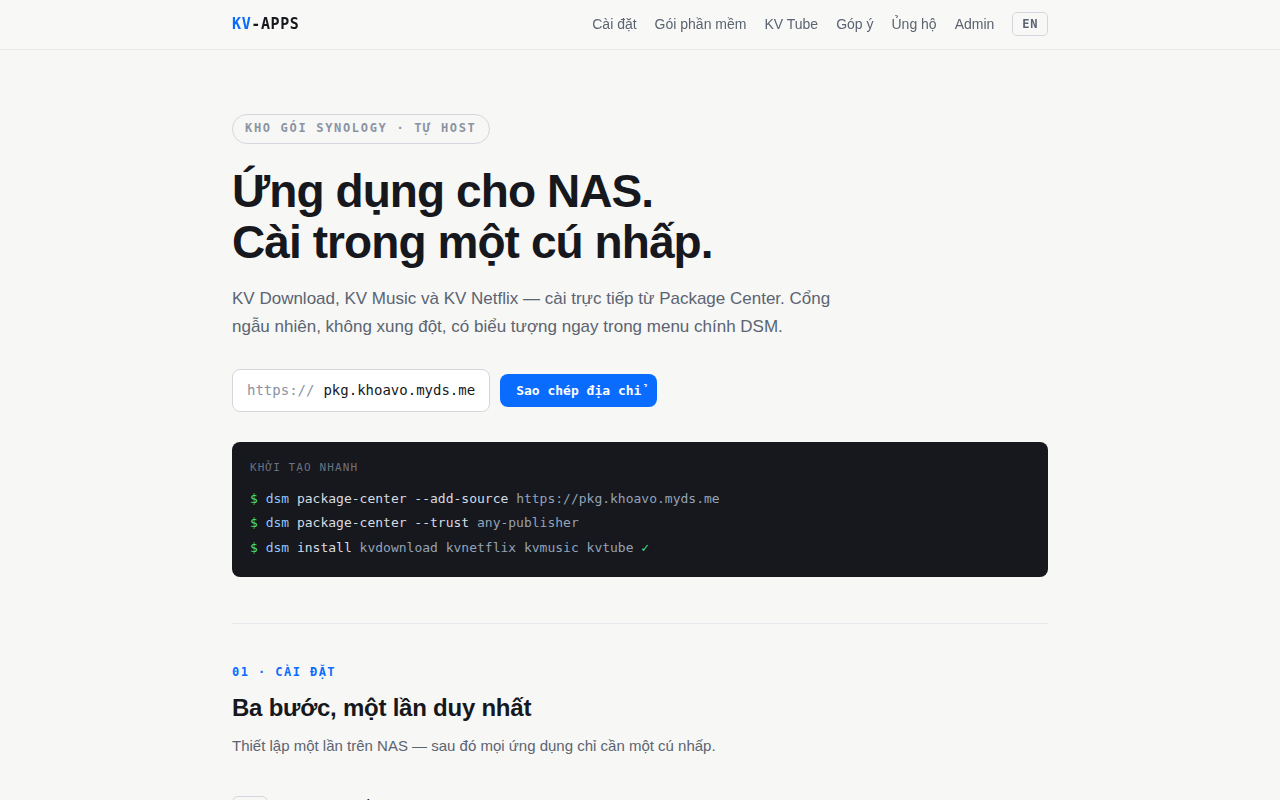Click the dsm install kvdownload command line
This screenshot has height=800, width=1280.
pyautogui.click(x=449, y=547)
